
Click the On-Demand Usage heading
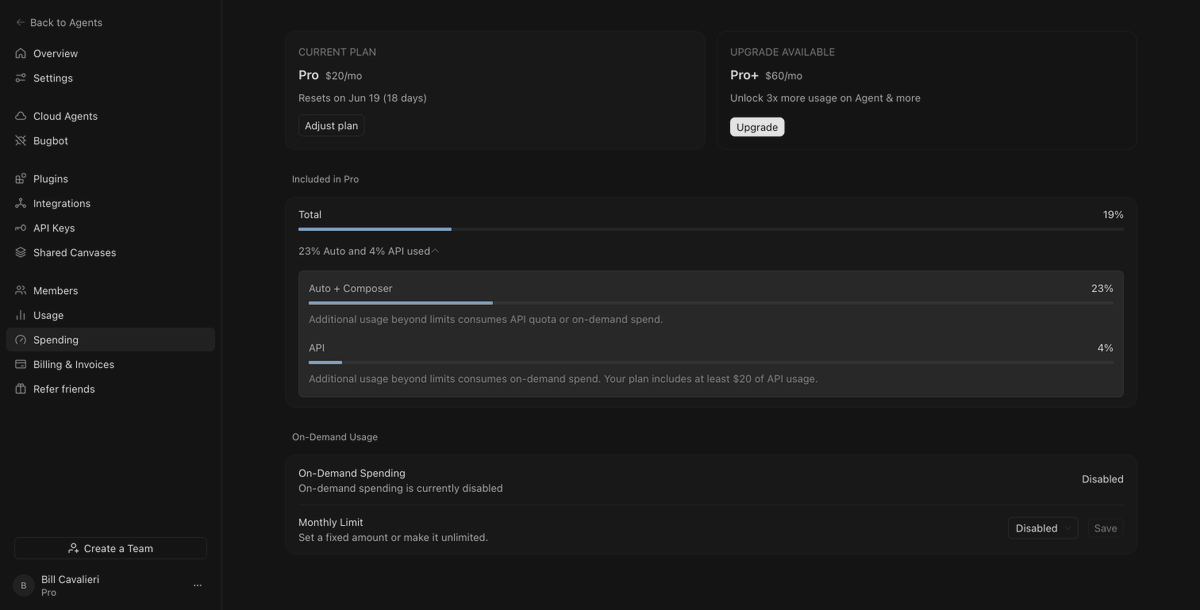(x=335, y=437)
